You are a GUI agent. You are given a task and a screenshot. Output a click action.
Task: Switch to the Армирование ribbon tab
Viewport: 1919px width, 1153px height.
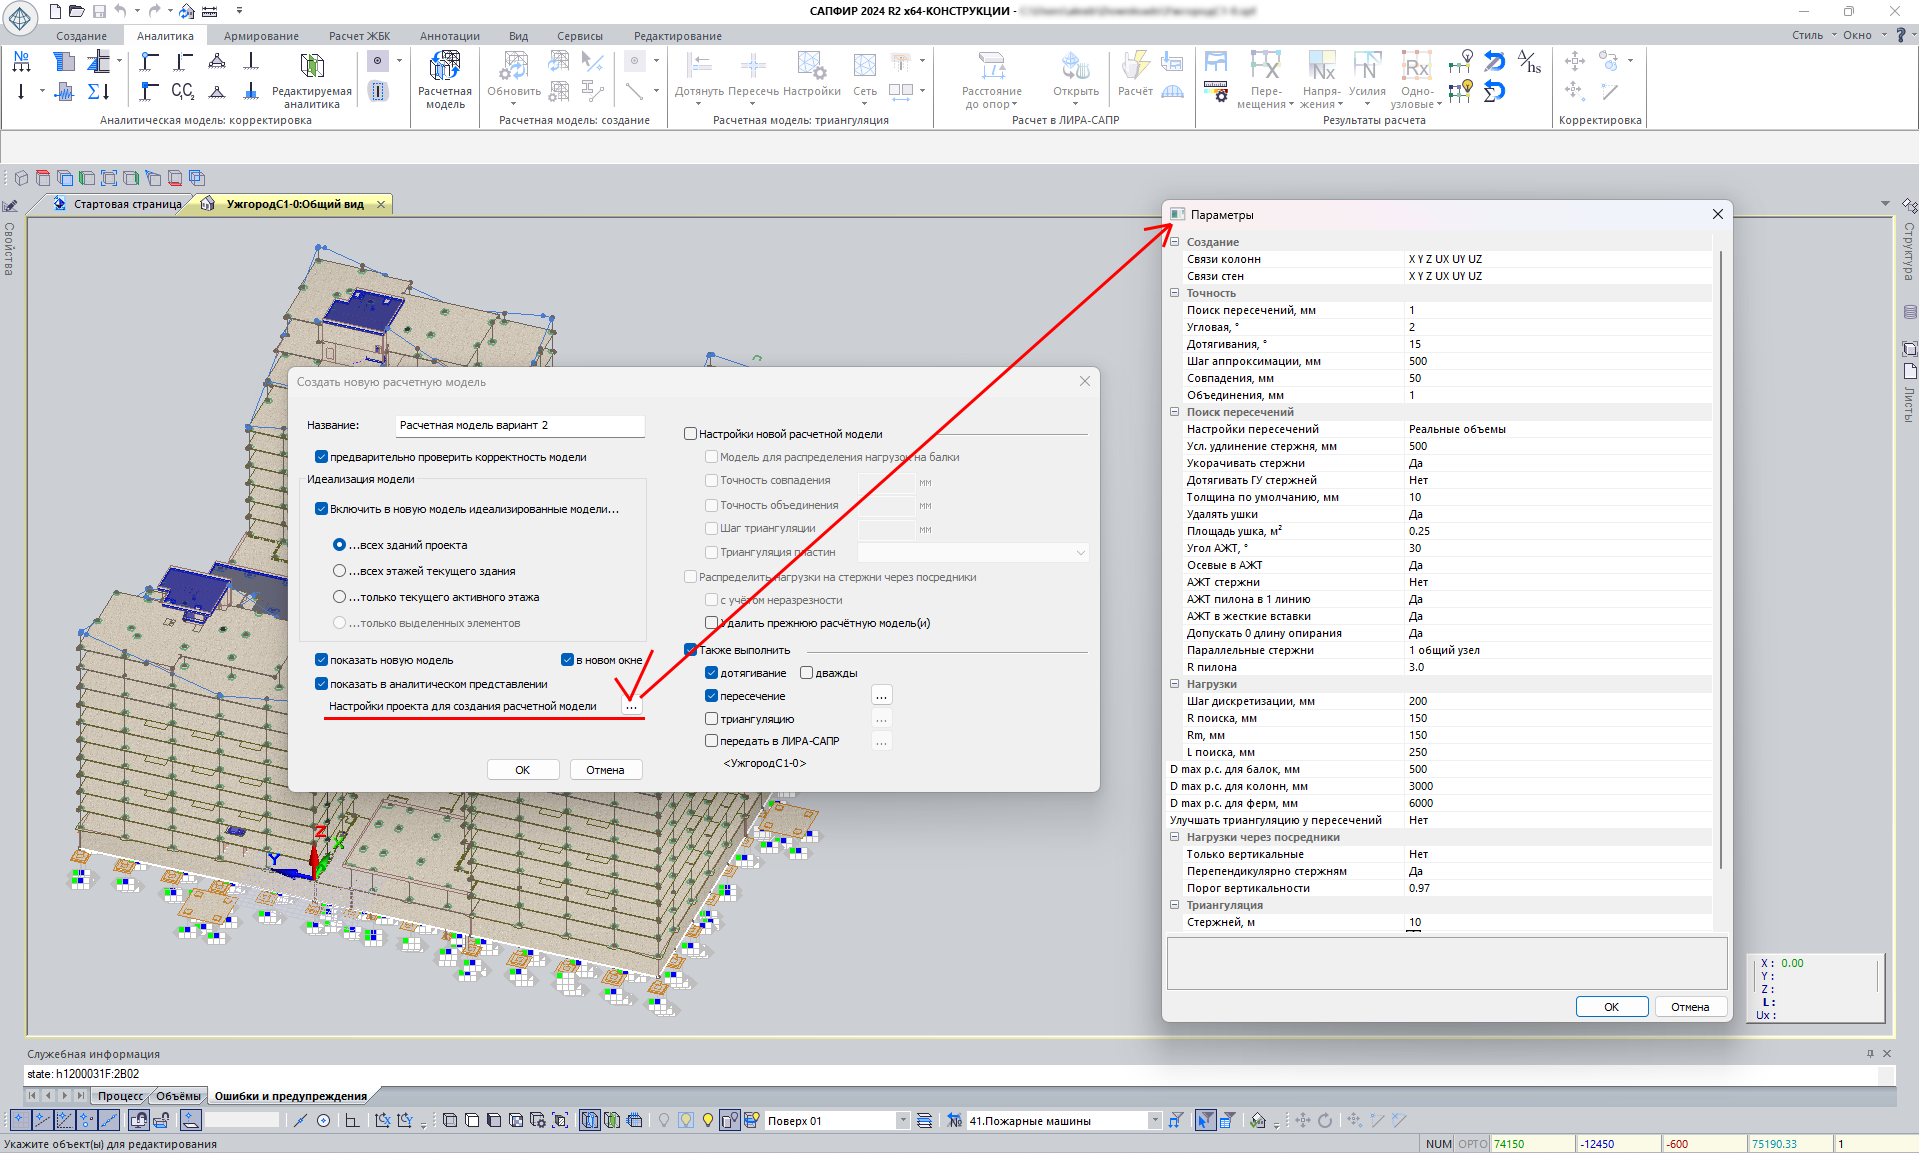point(261,36)
